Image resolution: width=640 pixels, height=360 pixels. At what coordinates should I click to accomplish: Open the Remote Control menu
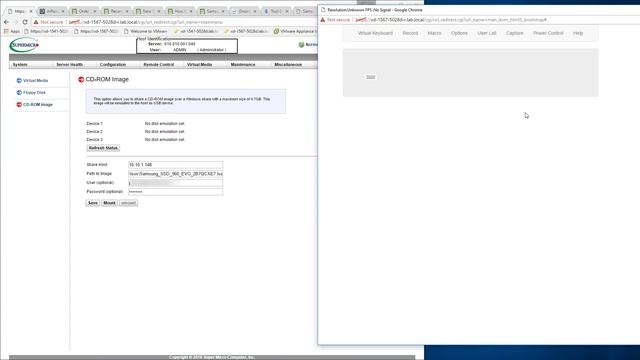coord(158,64)
